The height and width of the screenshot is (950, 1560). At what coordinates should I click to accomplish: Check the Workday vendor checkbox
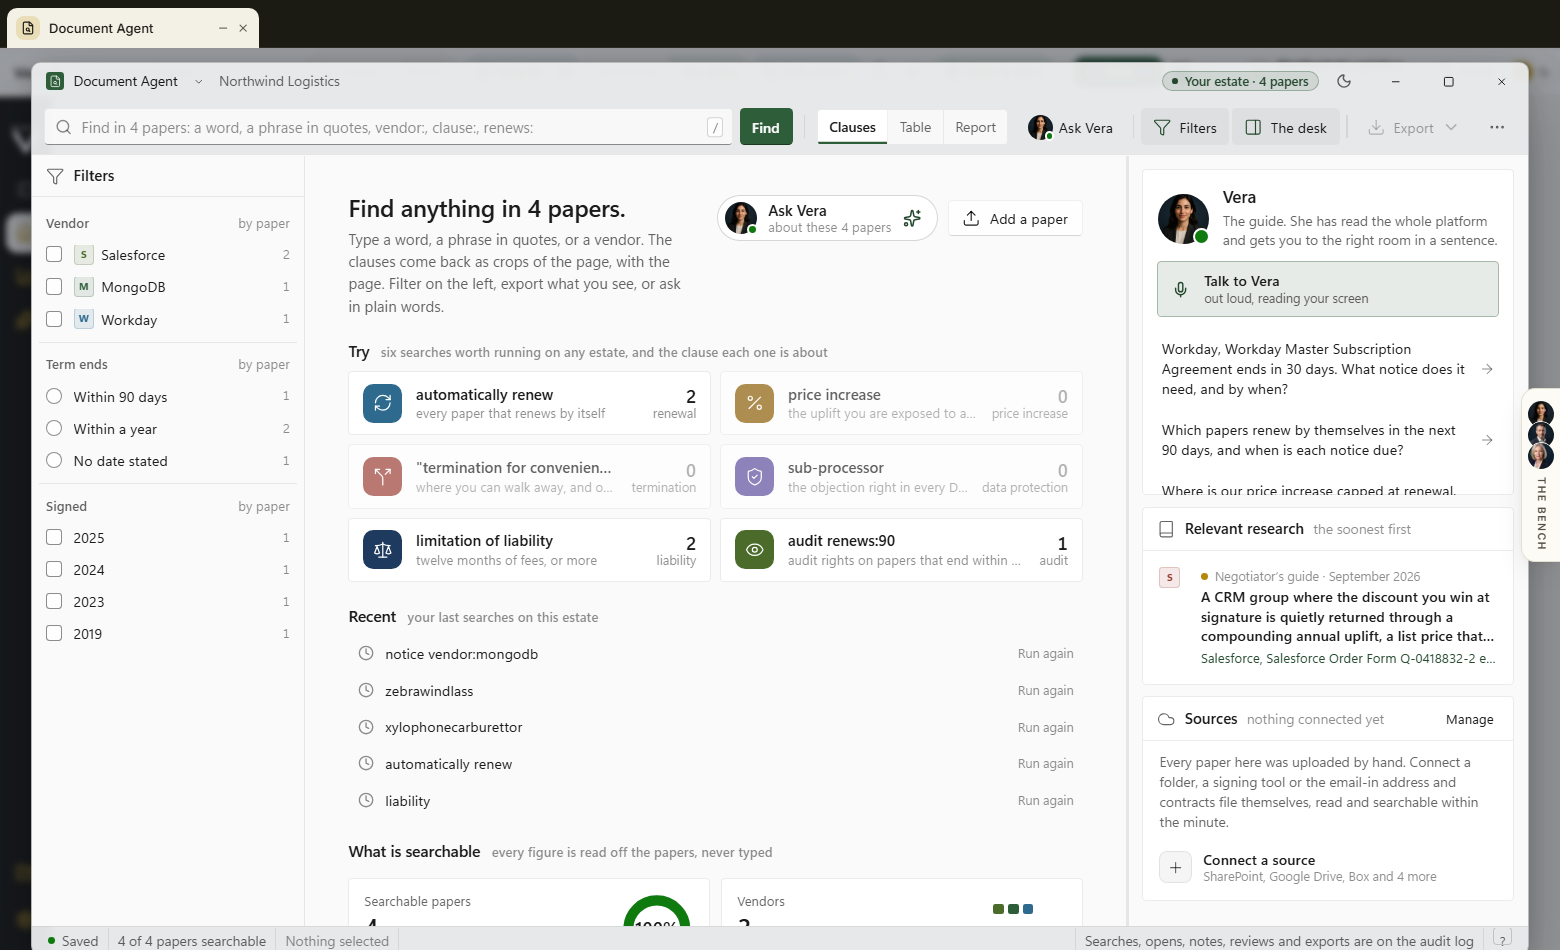click(x=54, y=318)
